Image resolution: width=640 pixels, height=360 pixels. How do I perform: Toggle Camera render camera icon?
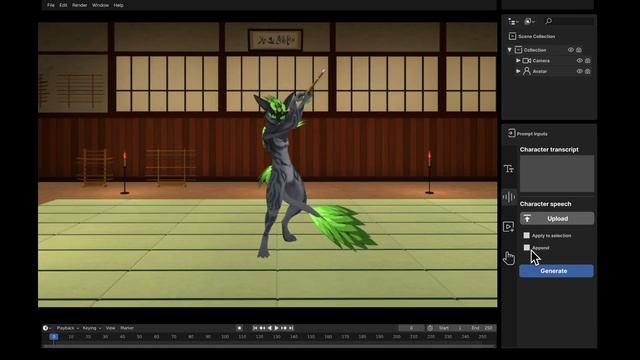[588, 60]
